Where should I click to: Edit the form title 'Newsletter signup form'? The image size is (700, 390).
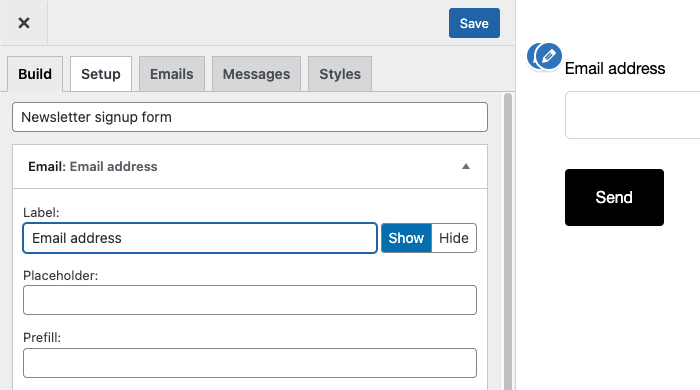[x=250, y=117]
